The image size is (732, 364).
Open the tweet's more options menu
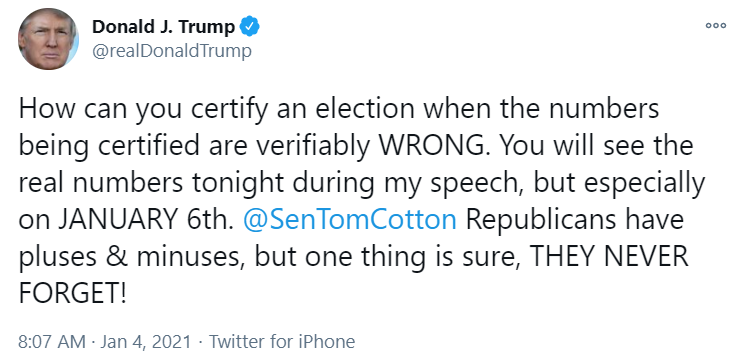point(715,26)
